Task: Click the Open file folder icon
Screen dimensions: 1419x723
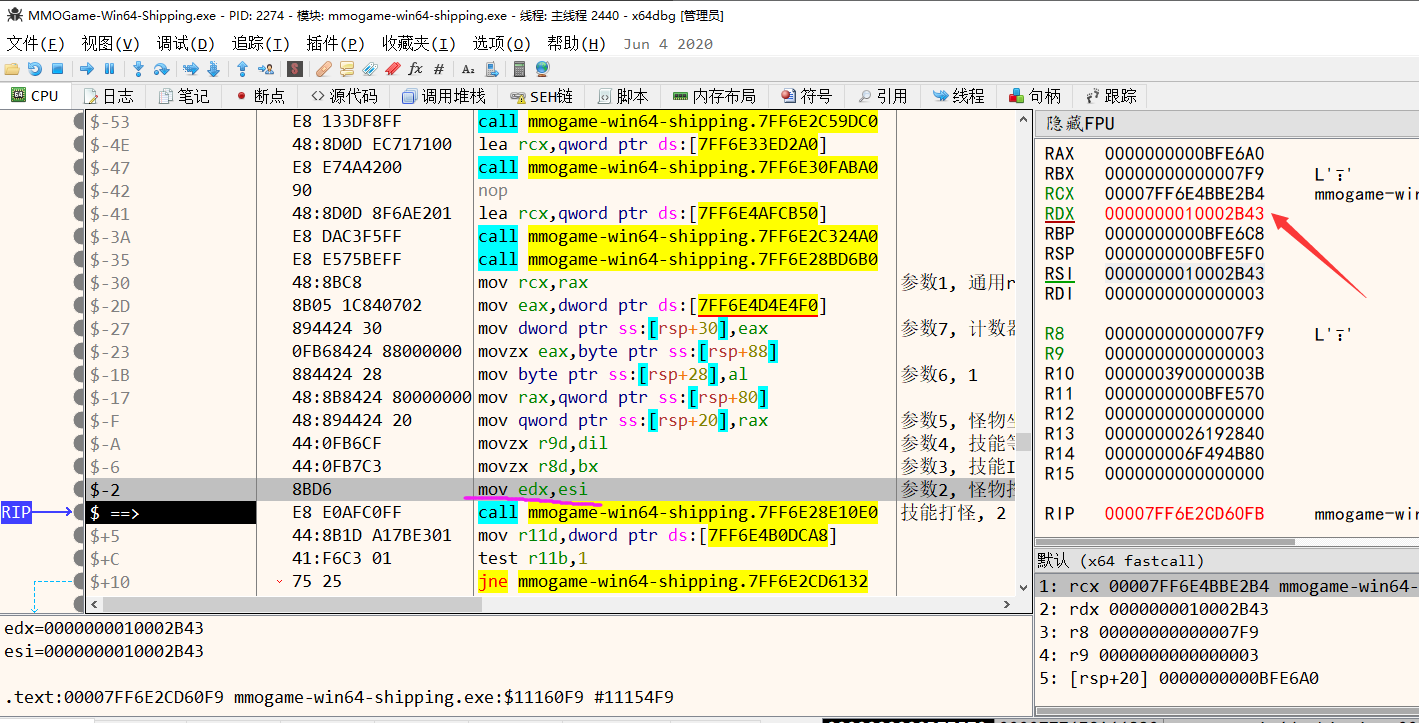Action: 12,69
